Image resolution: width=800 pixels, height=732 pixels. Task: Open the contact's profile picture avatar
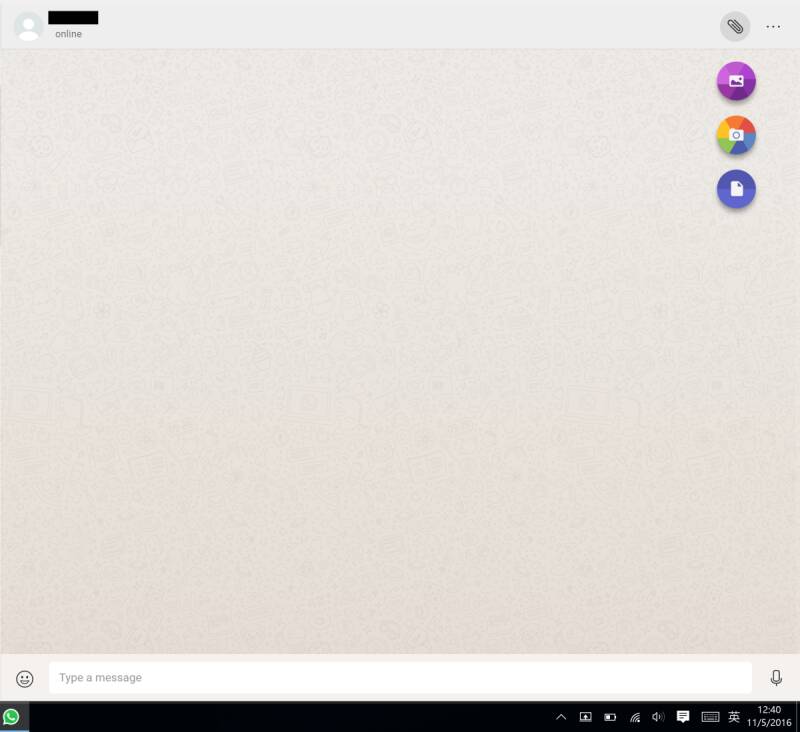[28, 27]
